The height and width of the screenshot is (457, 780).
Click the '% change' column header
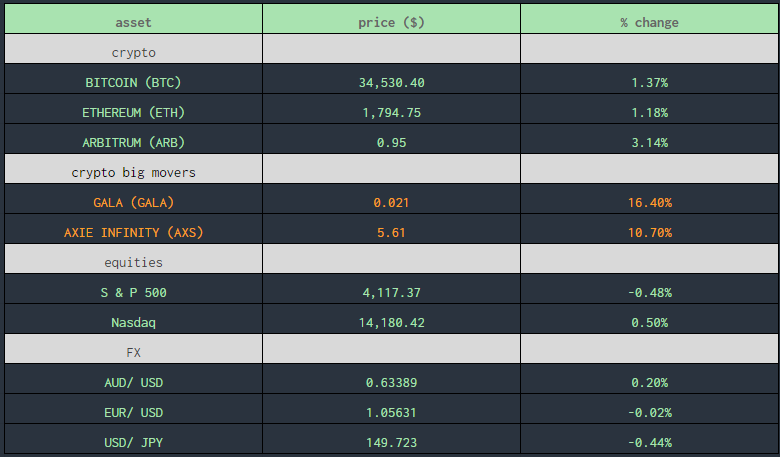click(650, 19)
